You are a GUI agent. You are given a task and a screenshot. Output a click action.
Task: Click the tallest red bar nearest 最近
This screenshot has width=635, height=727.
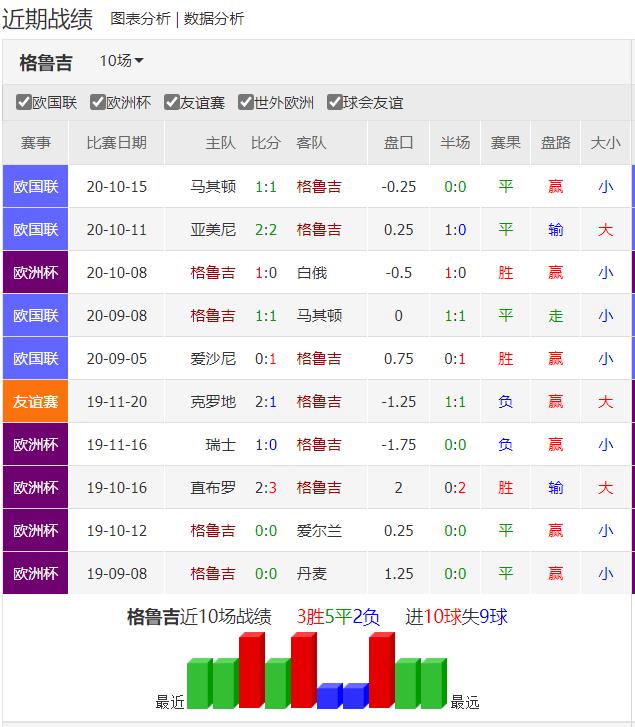(x=251, y=670)
